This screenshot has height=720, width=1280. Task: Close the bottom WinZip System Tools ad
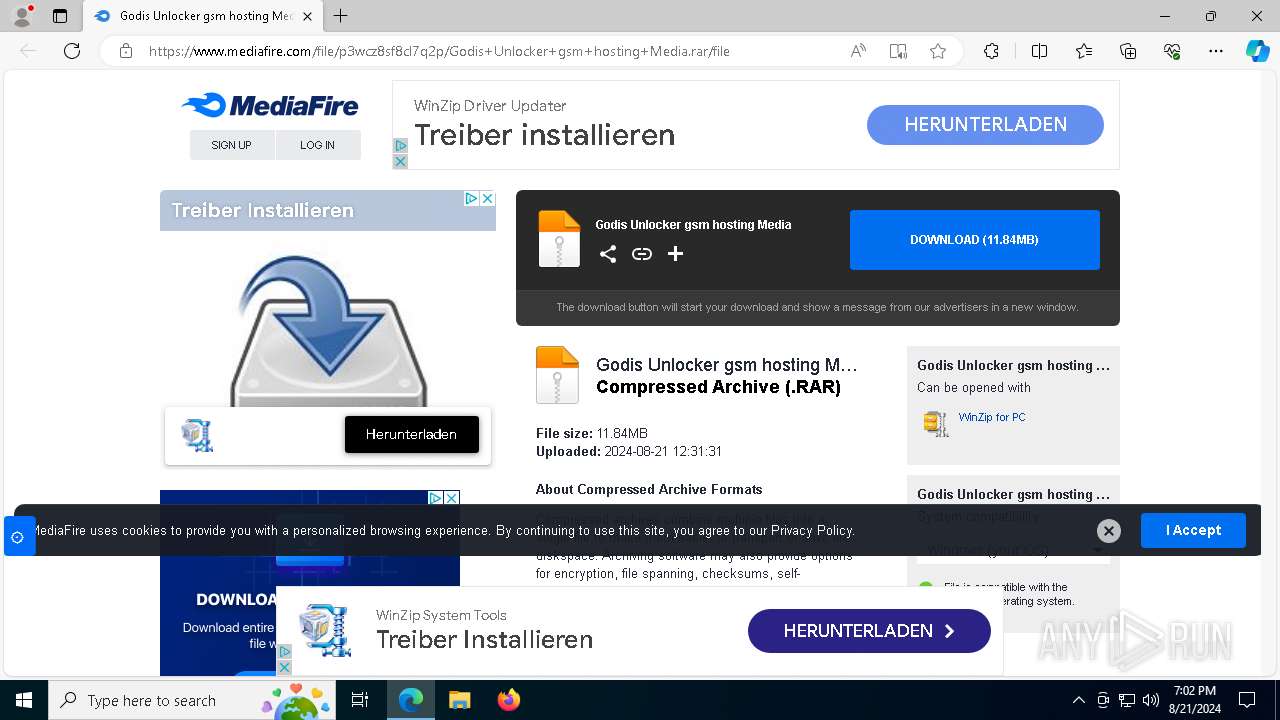(284, 667)
